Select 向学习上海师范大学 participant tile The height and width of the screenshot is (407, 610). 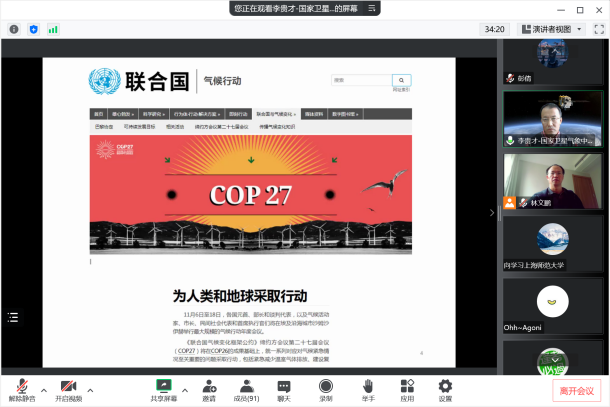point(553,243)
